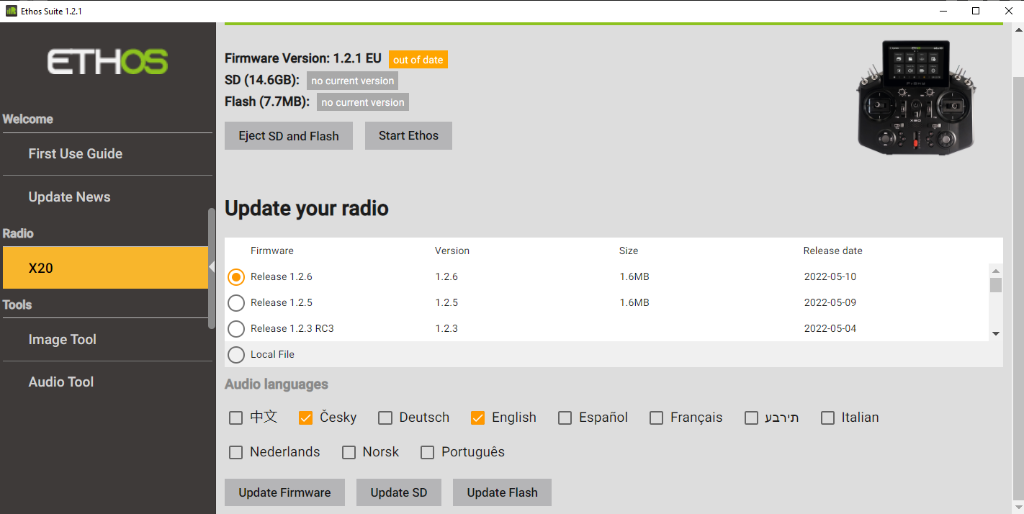Click Eject SD and Flash button
This screenshot has width=1024, height=514.
point(288,136)
